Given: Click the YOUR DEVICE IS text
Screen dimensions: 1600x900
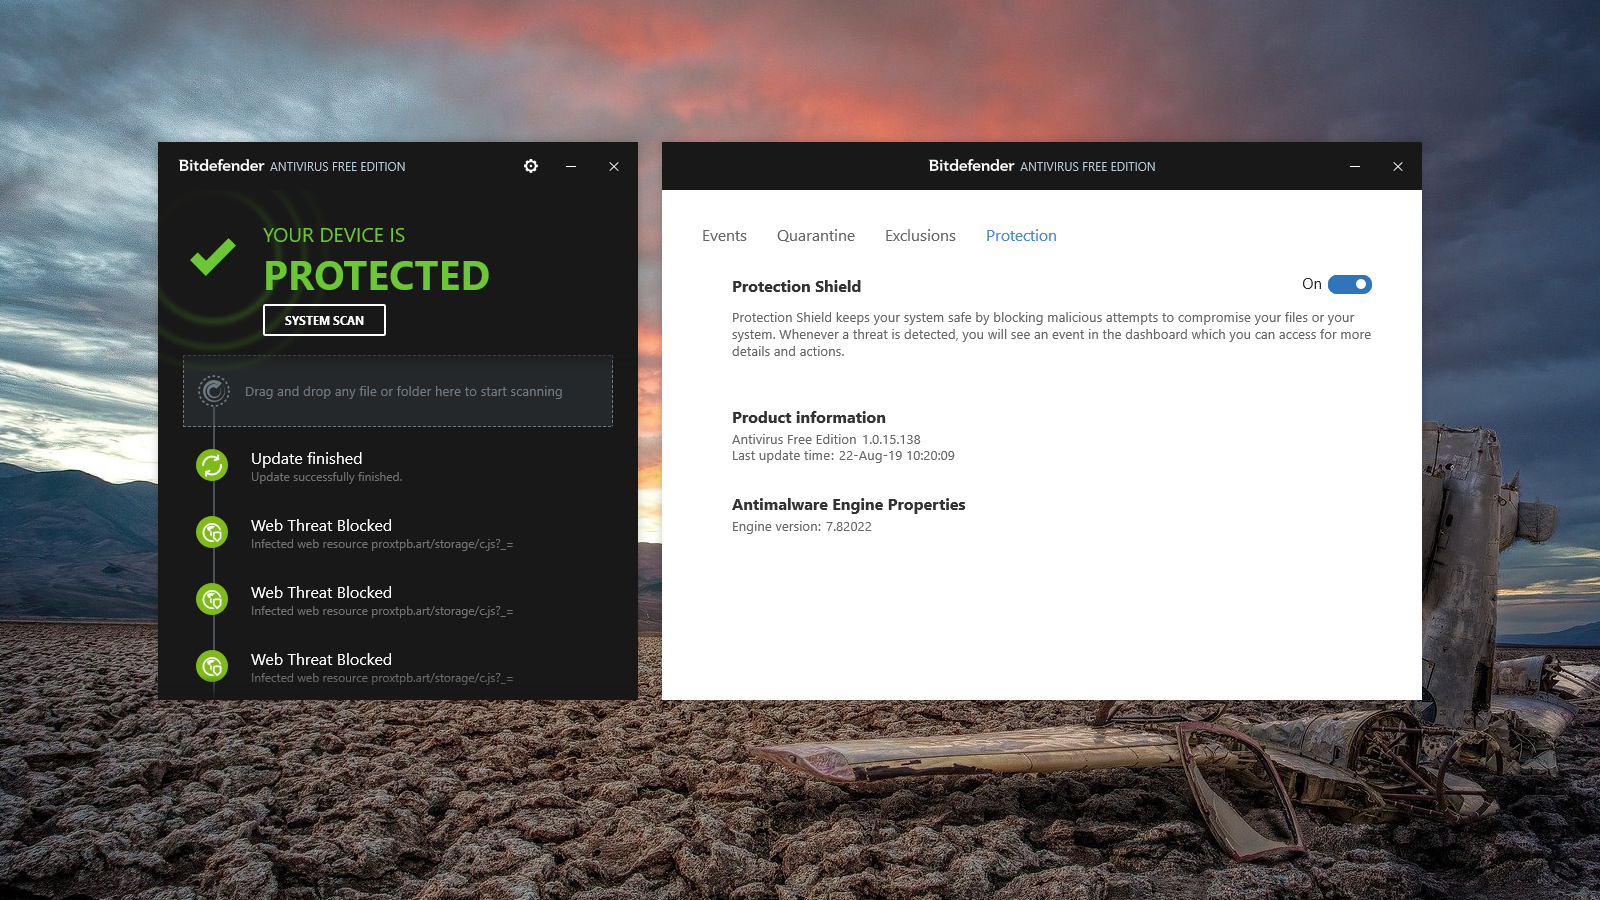Looking at the screenshot, I should (x=334, y=235).
